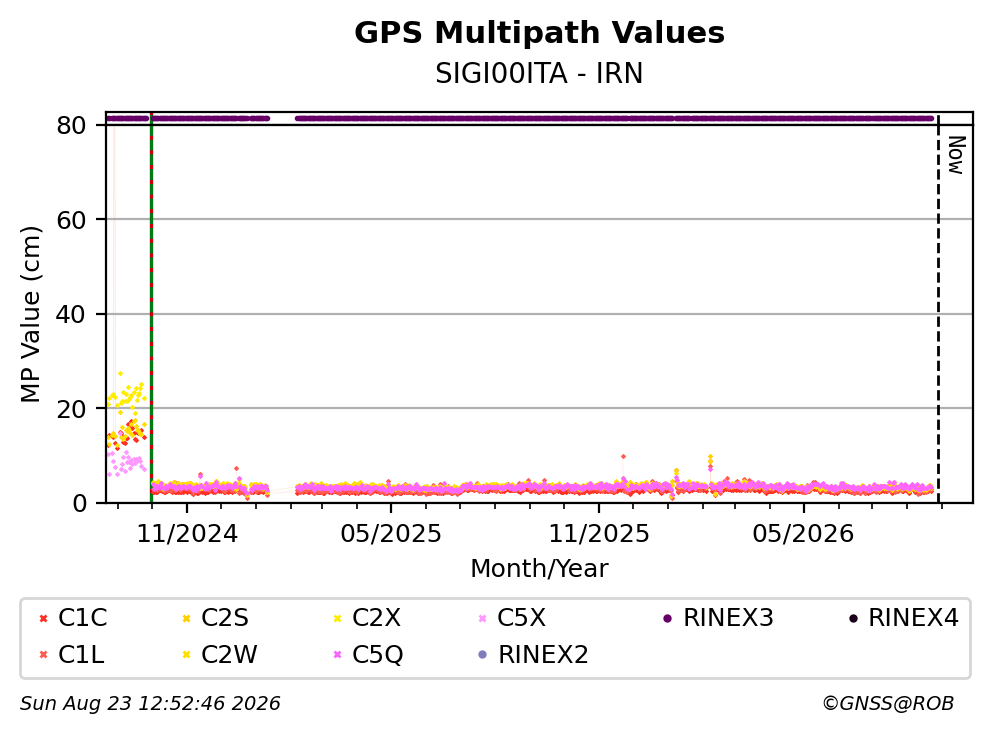The width and height of the screenshot is (993, 734).
Task: Click the RINEX2 legend dot
Action: (x=483, y=655)
